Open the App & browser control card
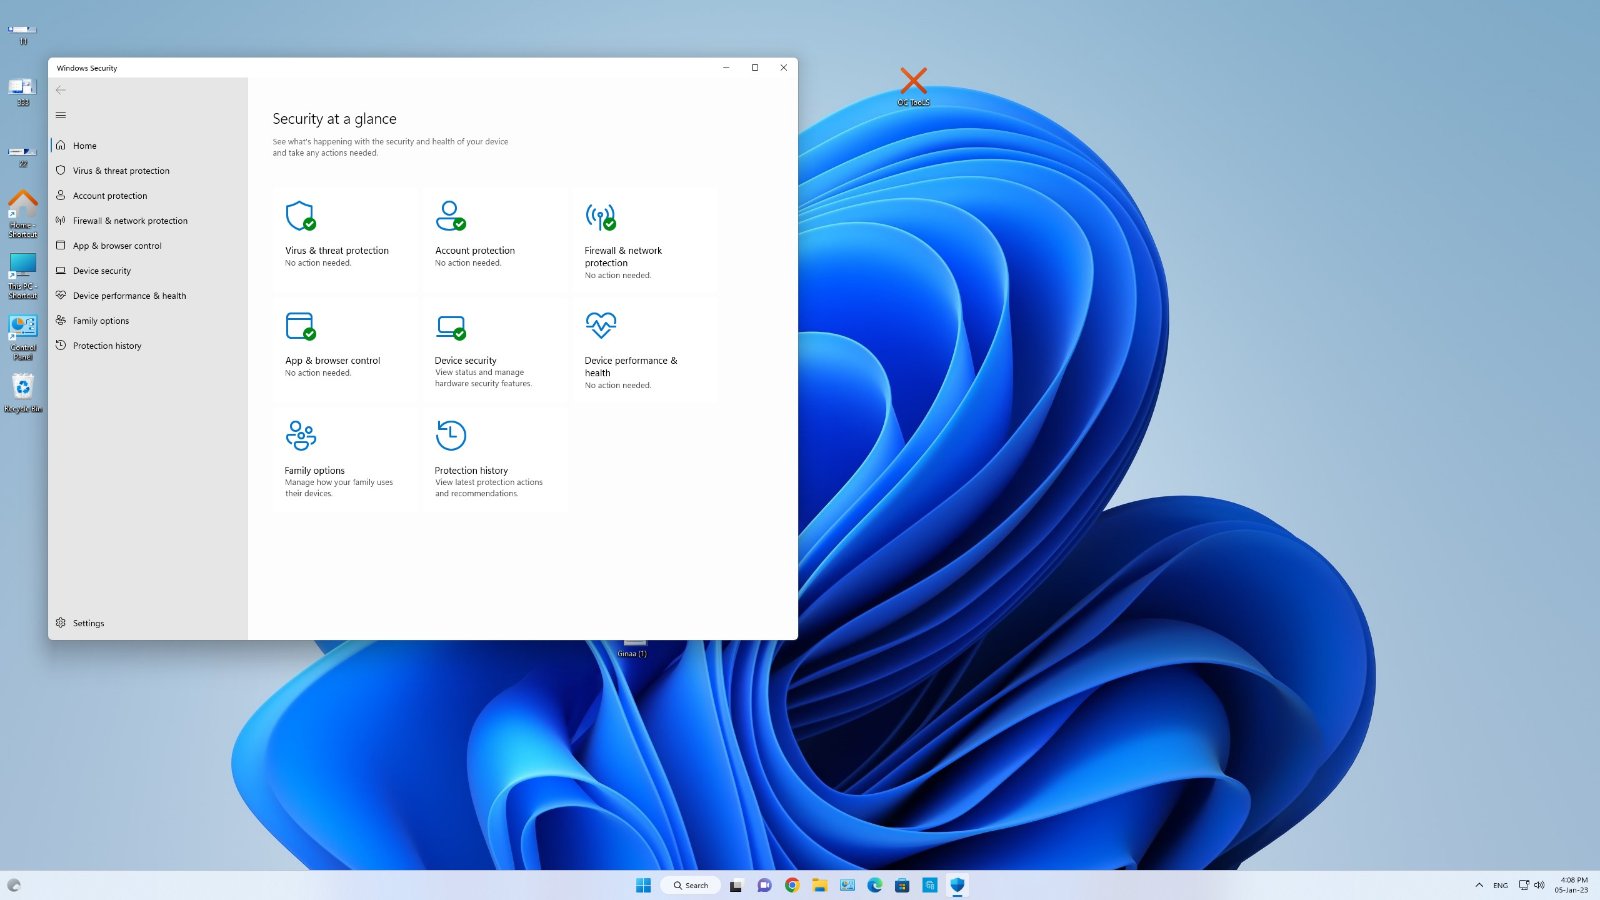The image size is (1600, 900). (345, 349)
